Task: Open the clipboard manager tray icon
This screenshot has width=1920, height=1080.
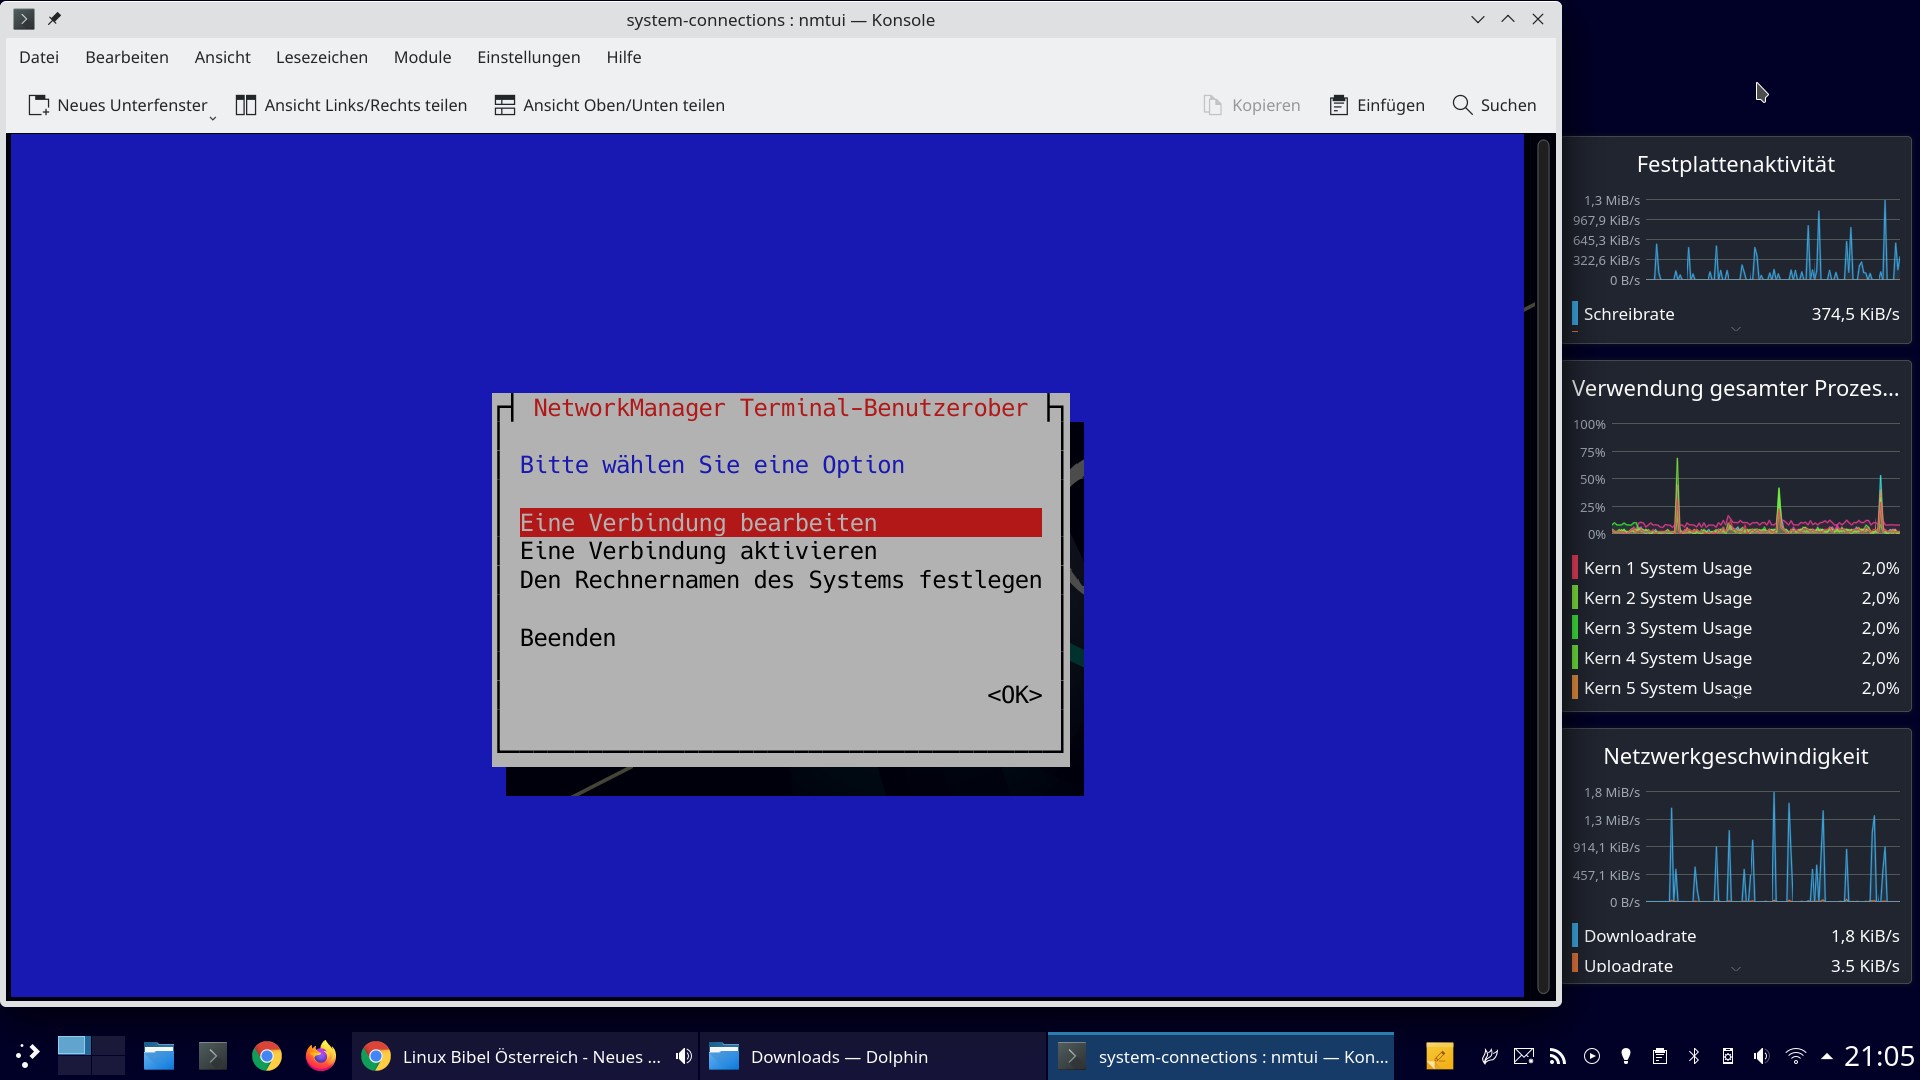Action: 1660,1056
